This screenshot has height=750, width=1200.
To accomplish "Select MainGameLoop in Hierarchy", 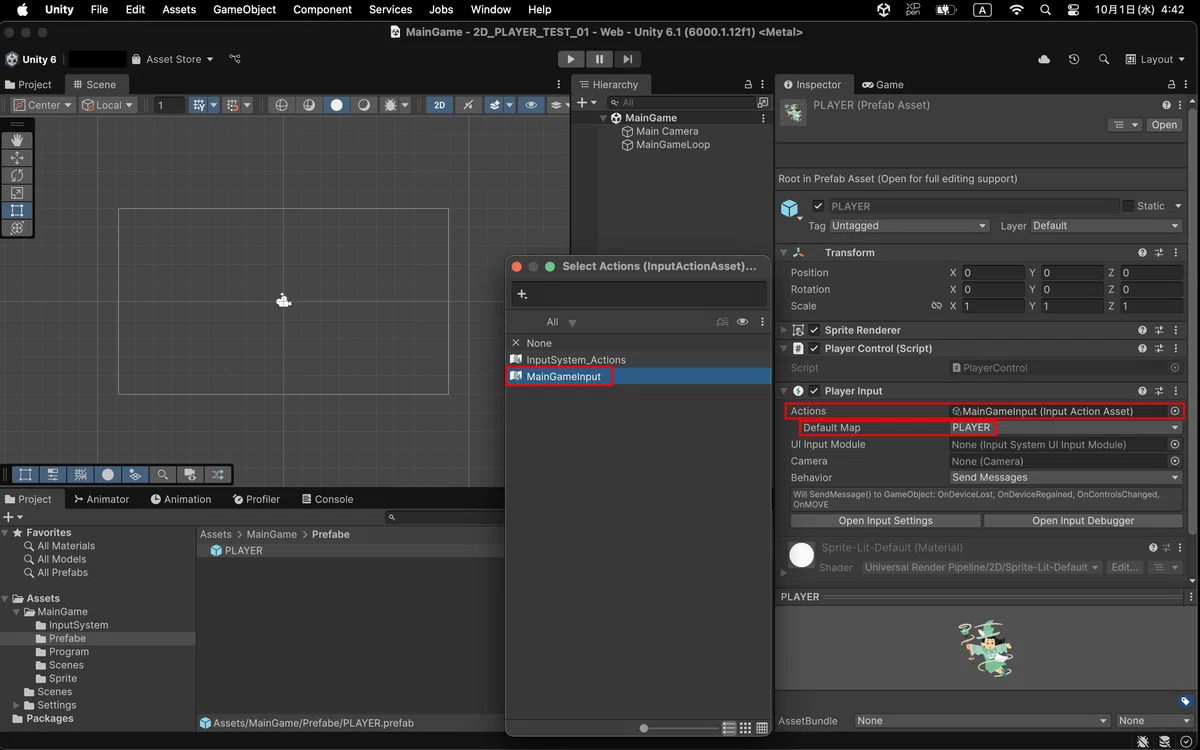I will pyautogui.click(x=672, y=145).
